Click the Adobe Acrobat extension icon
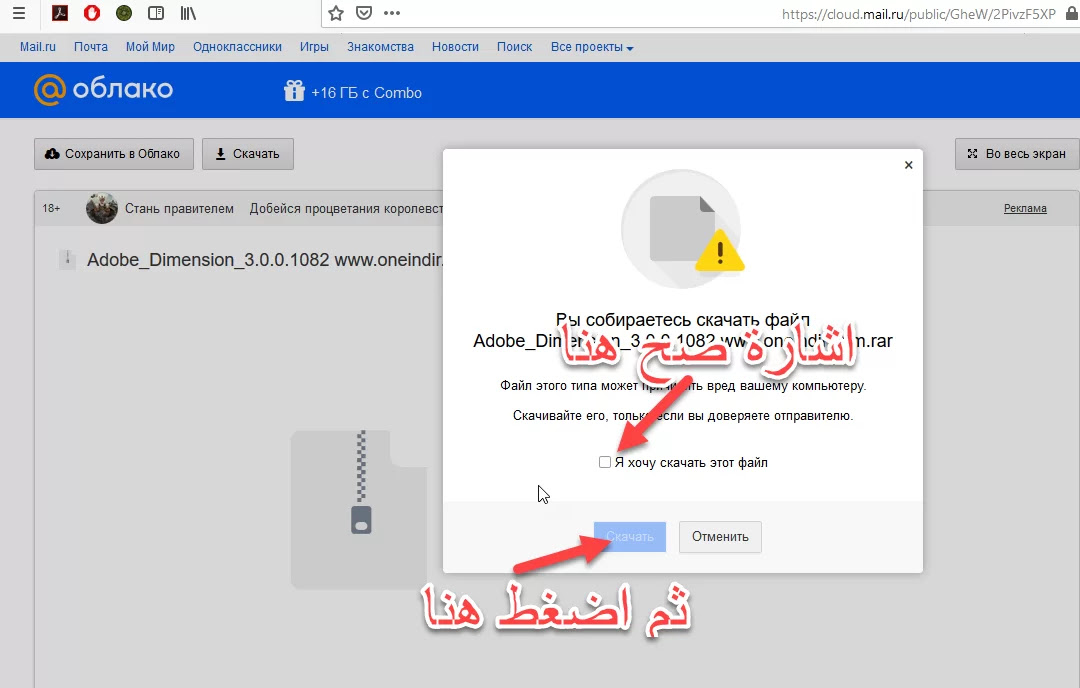Viewport: 1080px width, 688px height. [60, 13]
